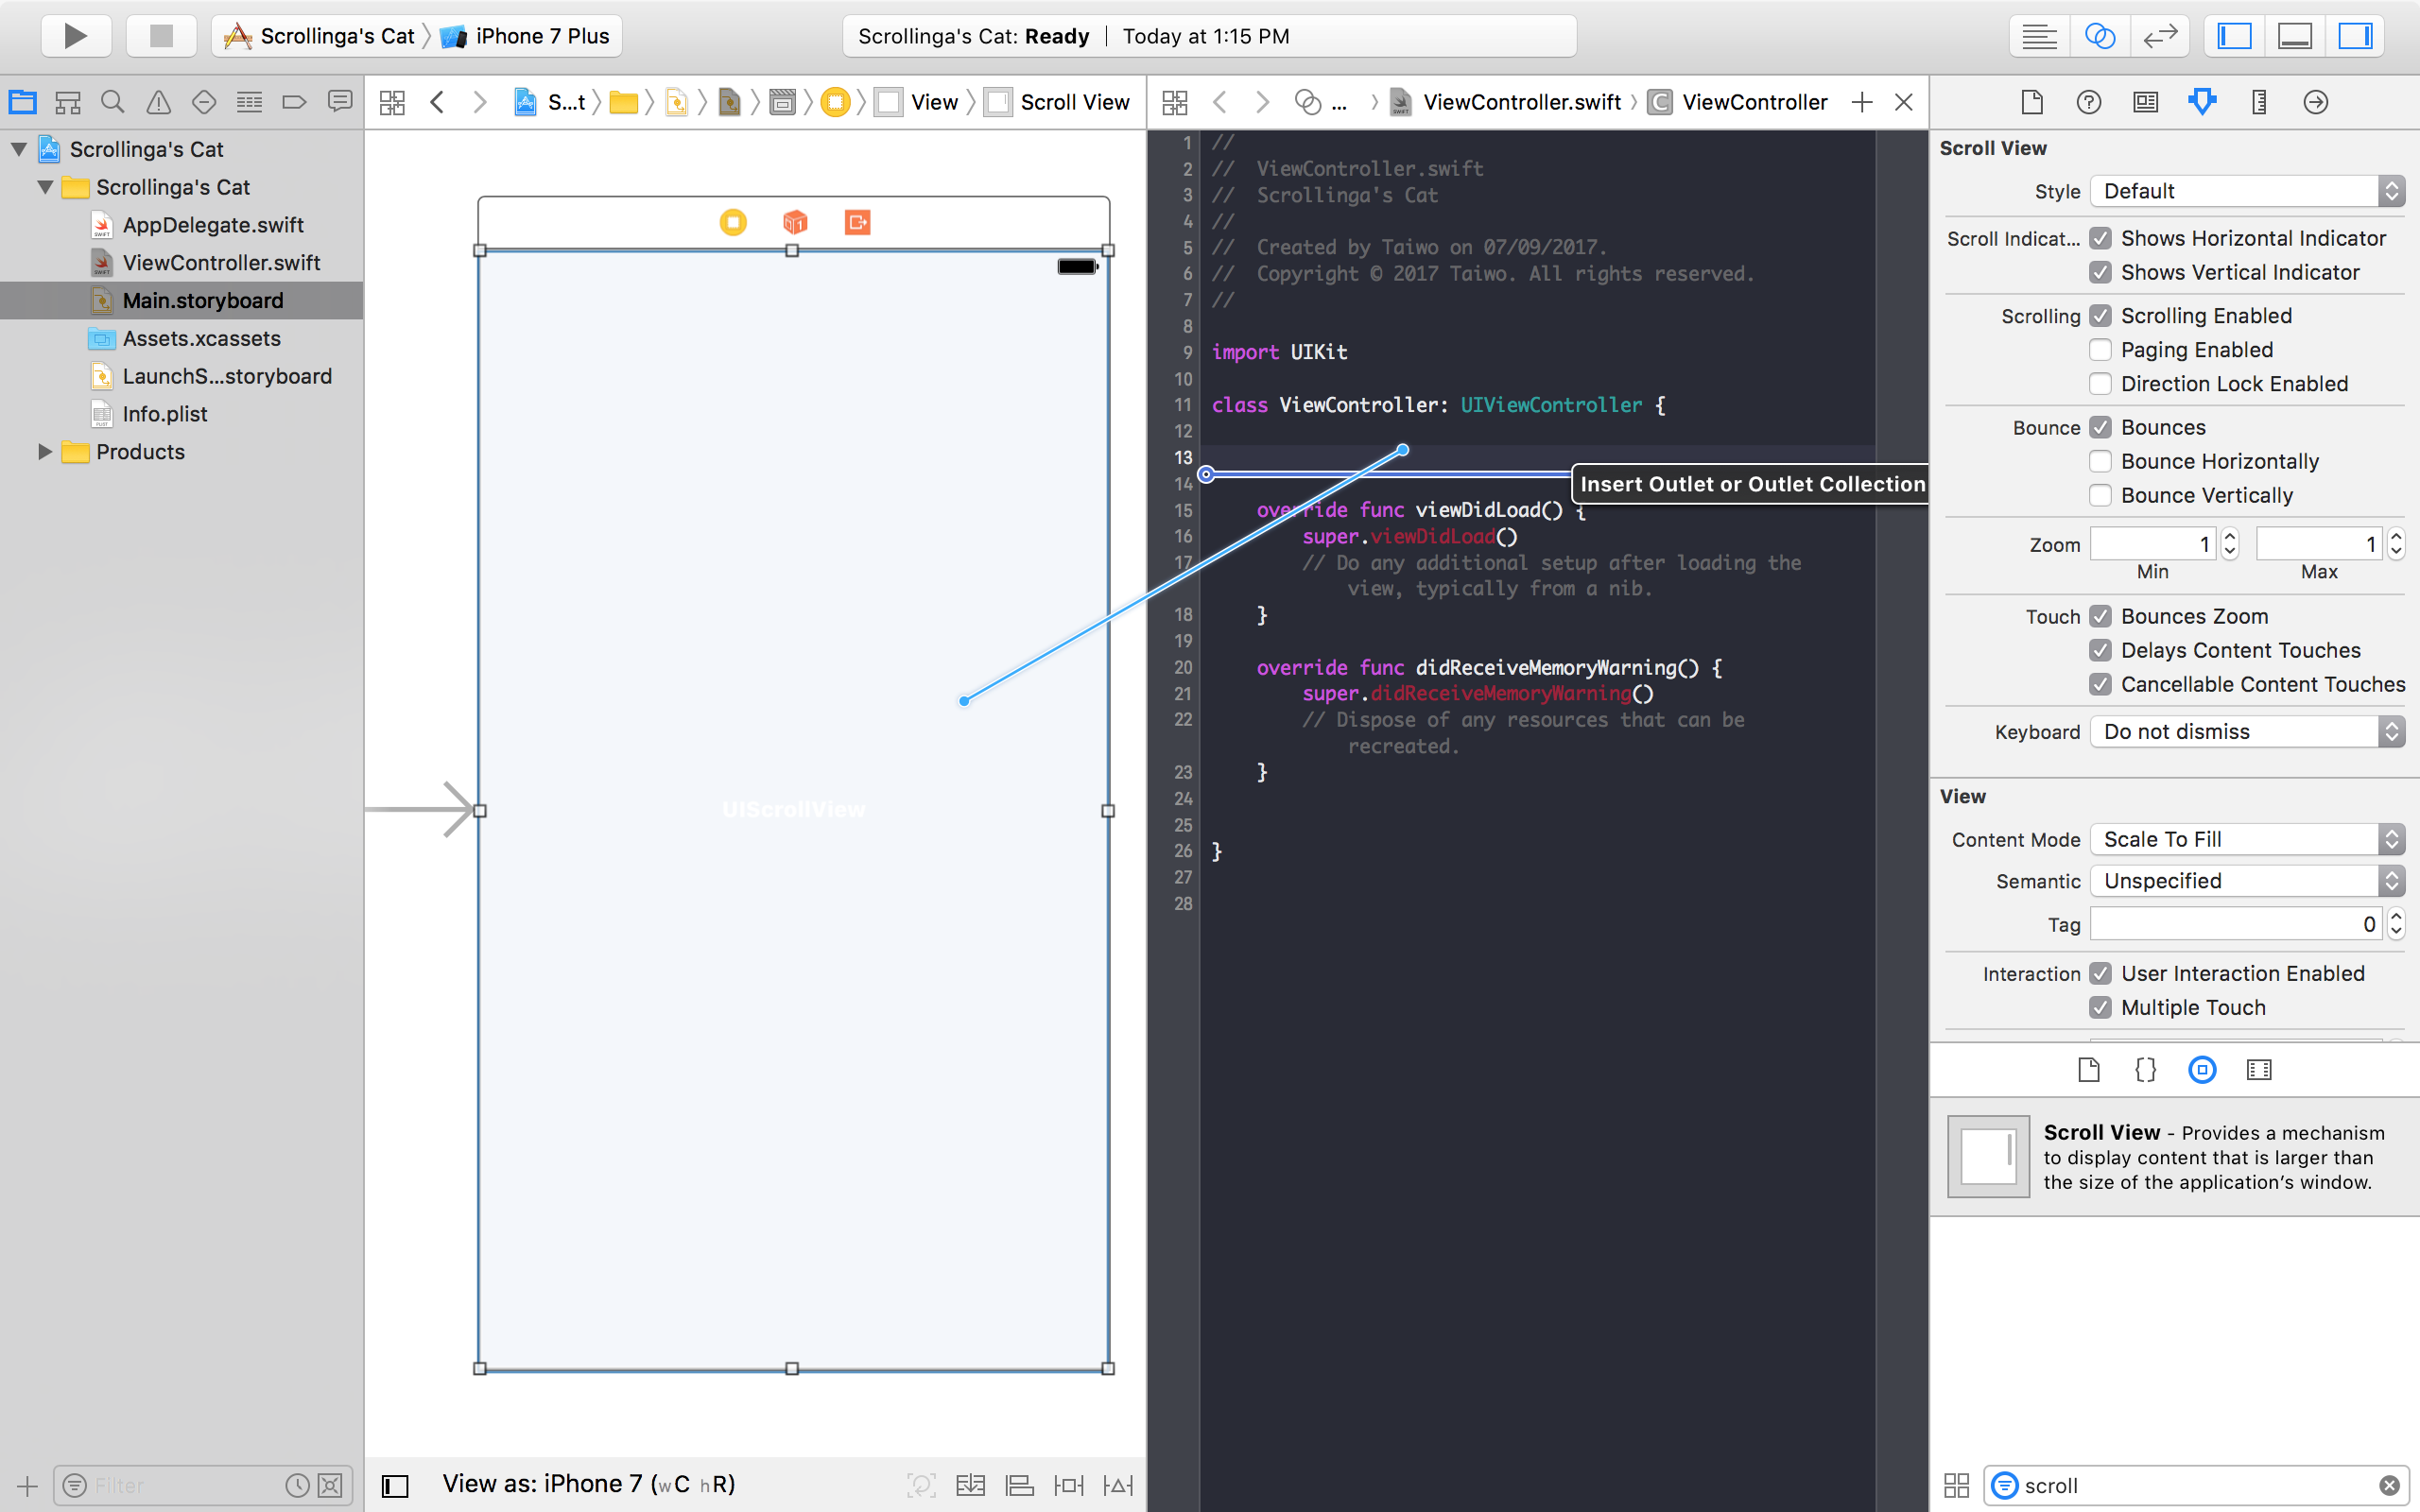
Task: Enable Paging Enabled for the scroll view
Action: [x=2100, y=349]
